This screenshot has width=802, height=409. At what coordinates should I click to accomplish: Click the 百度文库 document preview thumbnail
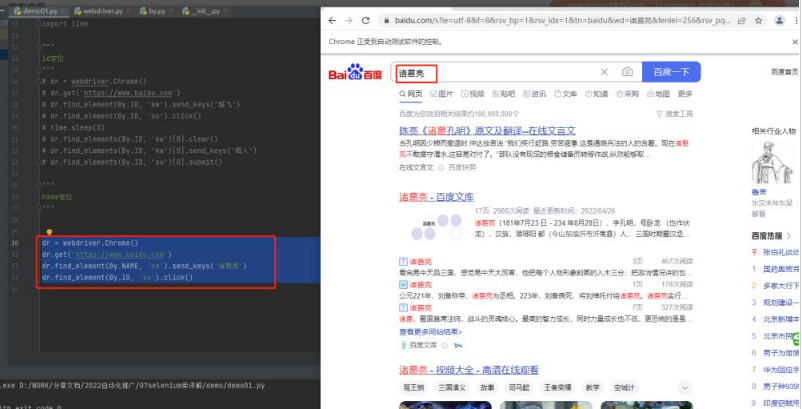436,228
